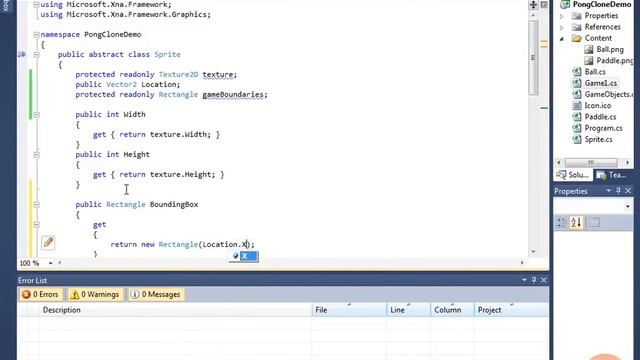Click the Sprite.cs file icon
640x360 pixels.
point(576,140)
